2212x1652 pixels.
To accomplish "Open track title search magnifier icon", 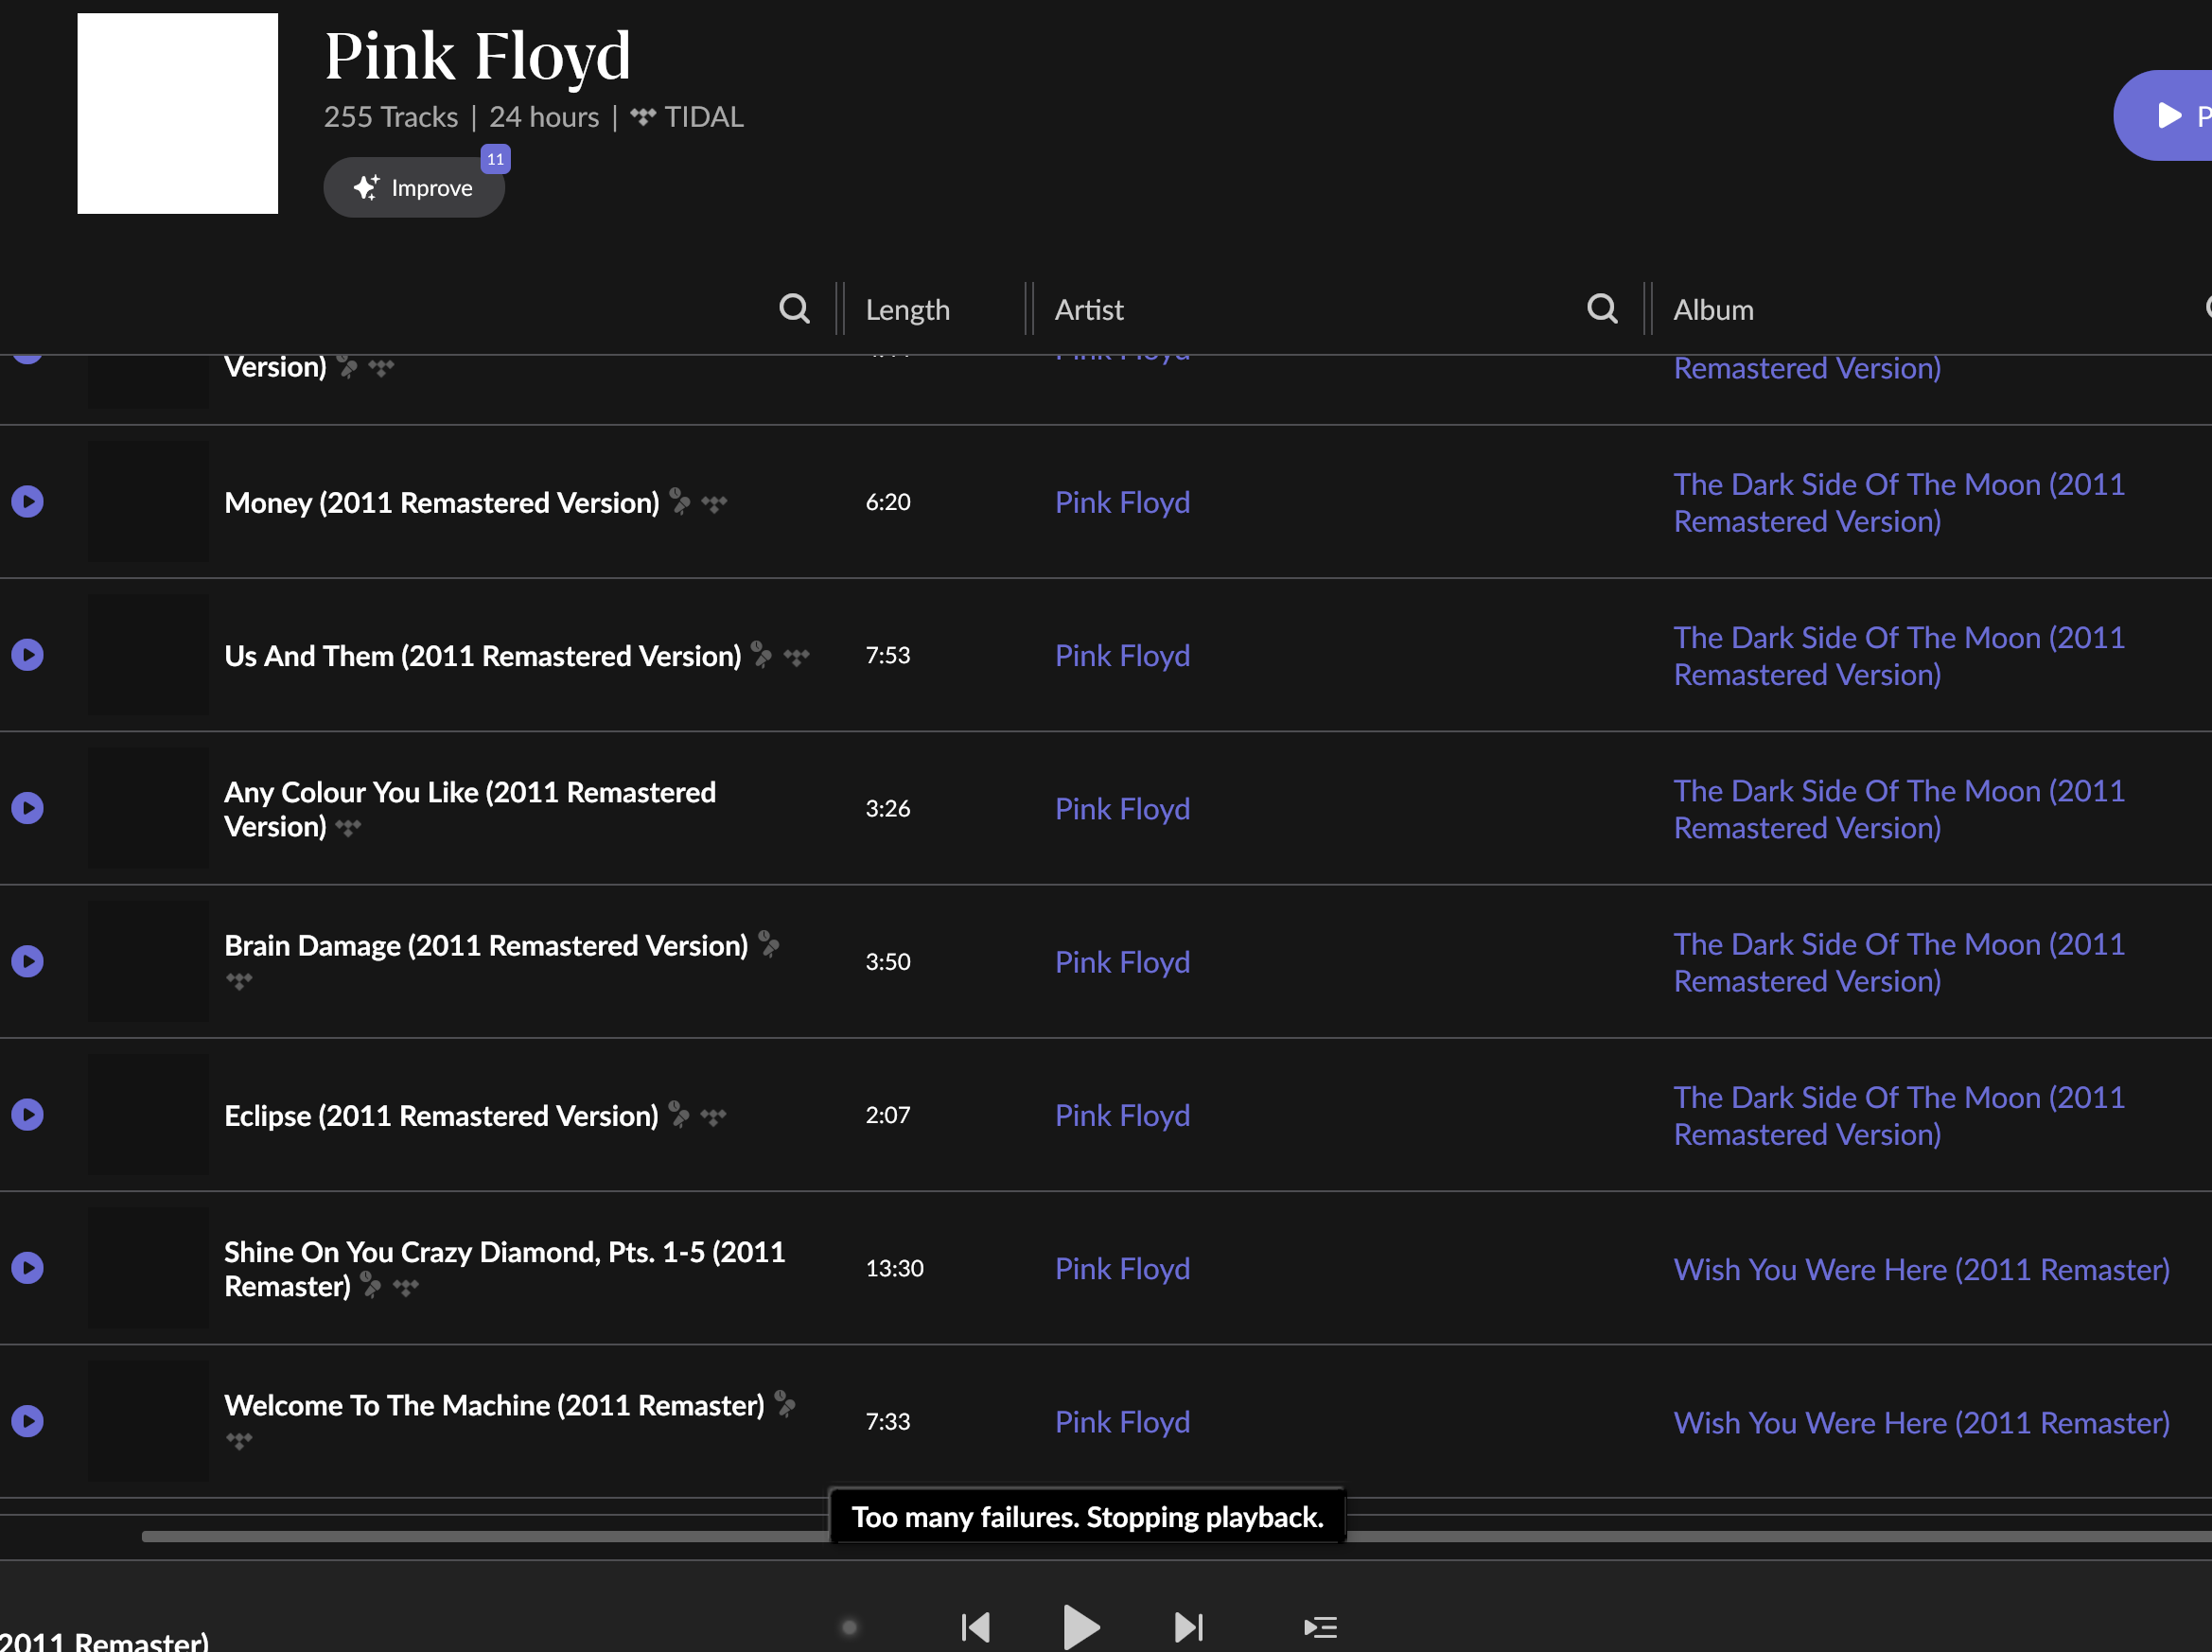I will 794,309.
